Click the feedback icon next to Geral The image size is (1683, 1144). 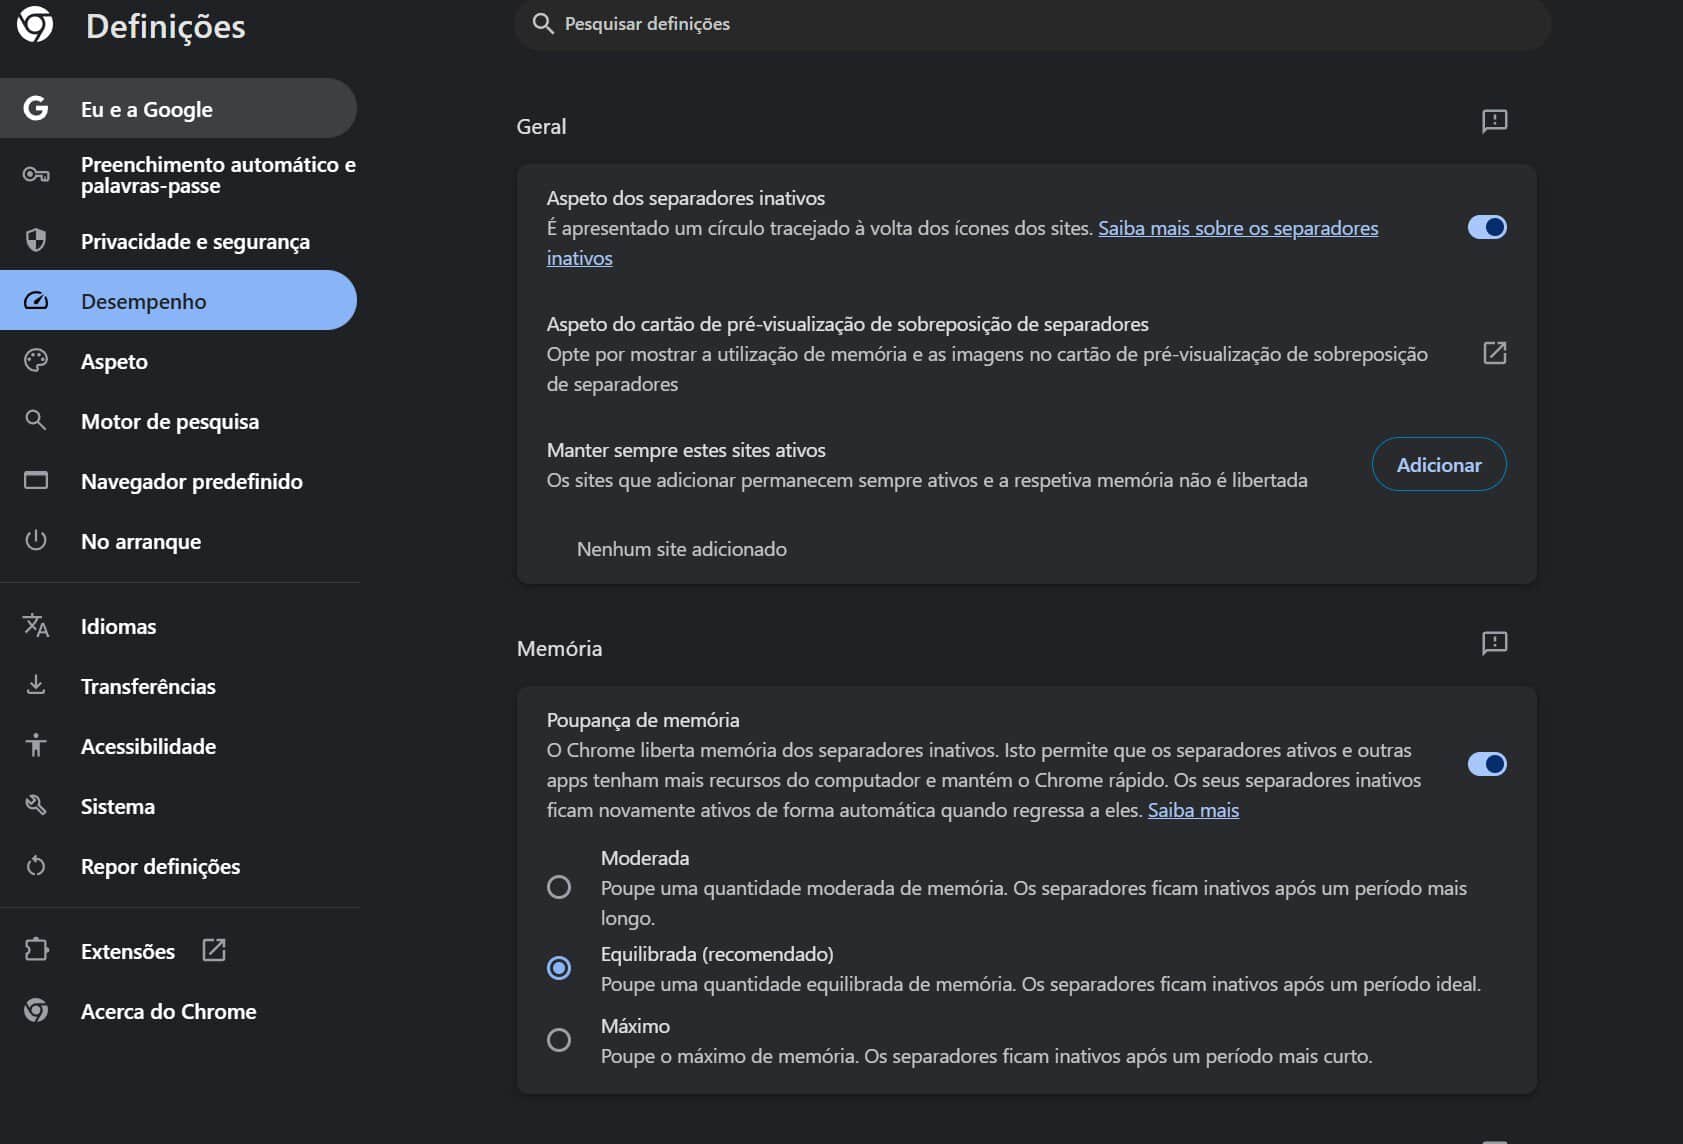coord(1494,122)
